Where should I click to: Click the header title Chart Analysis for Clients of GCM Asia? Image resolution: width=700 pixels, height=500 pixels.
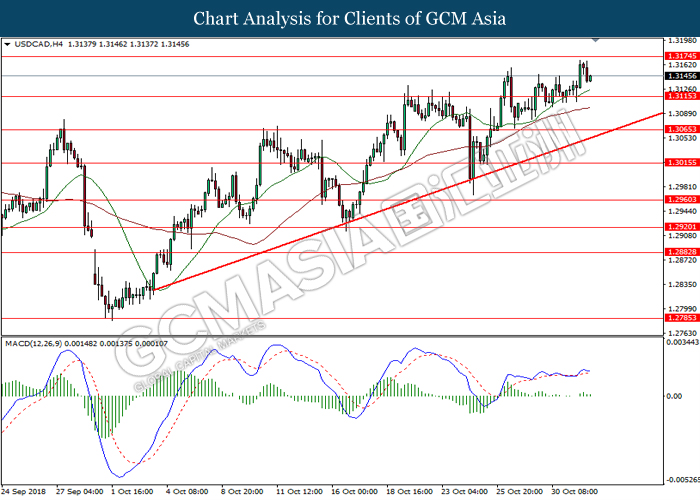(x=350, y=18)
